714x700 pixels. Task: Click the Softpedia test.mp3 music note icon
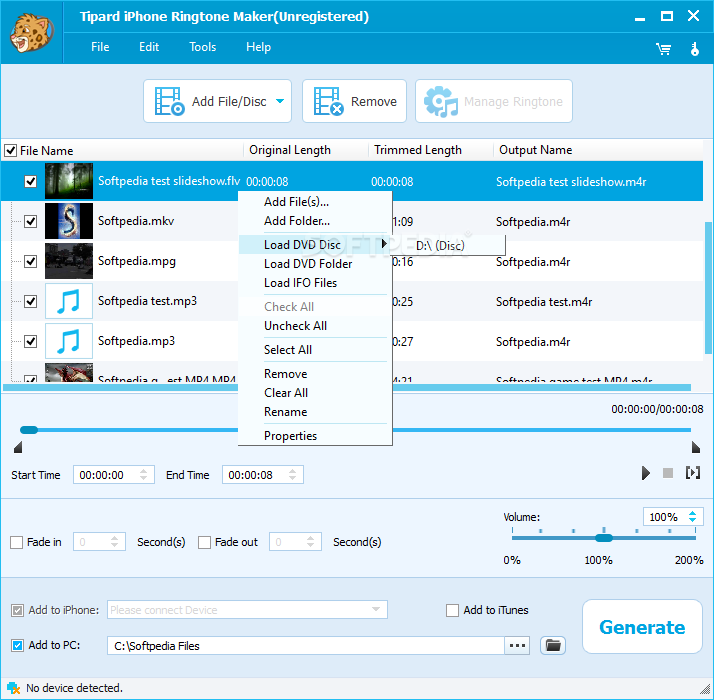[69, 301]
